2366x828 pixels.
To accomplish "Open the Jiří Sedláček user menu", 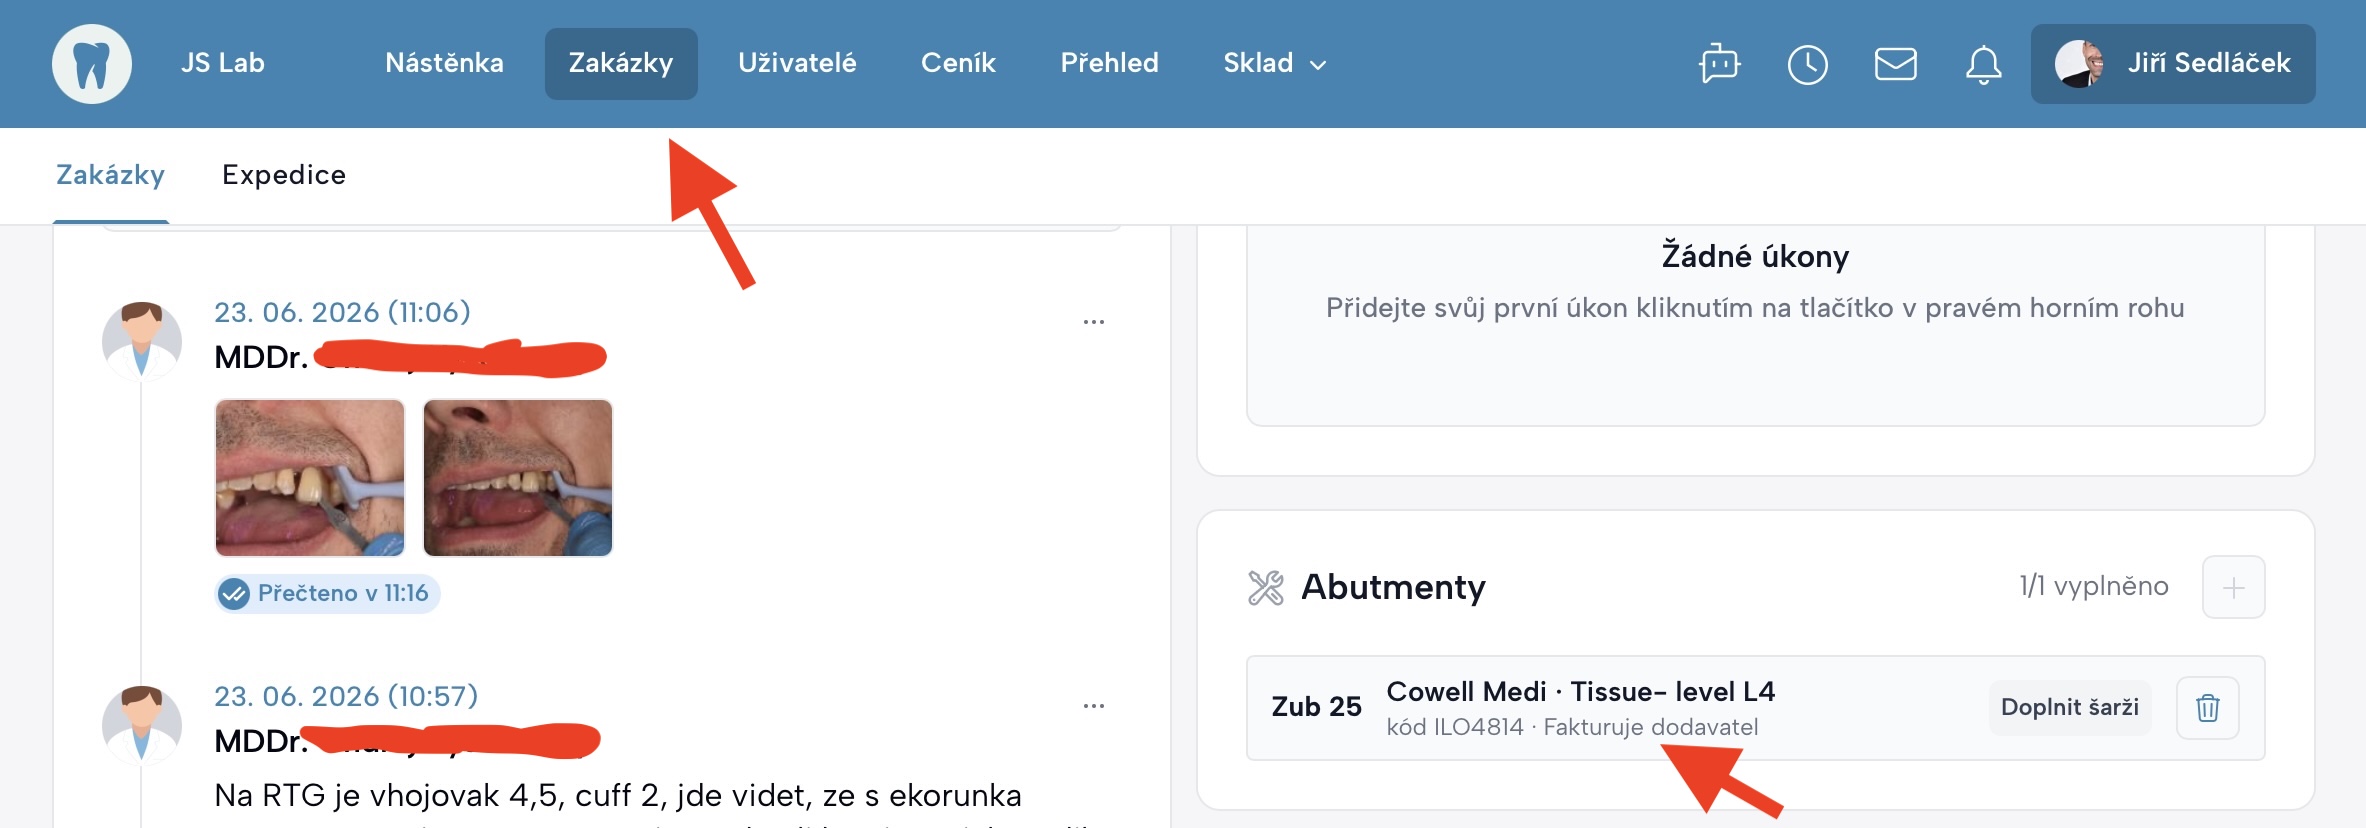I will pyautogui.click(x=2173, y=64).
